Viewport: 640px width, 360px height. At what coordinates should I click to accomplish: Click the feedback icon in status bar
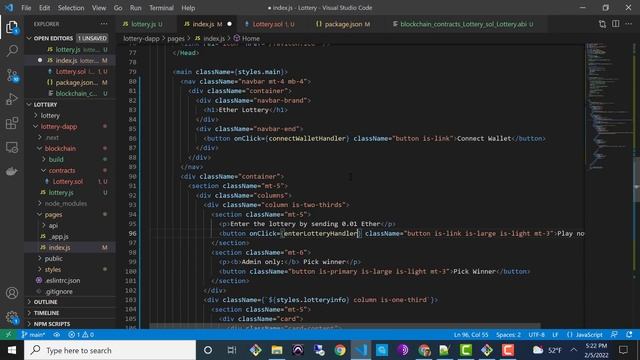pyautogui.click(x=614, y=335)
